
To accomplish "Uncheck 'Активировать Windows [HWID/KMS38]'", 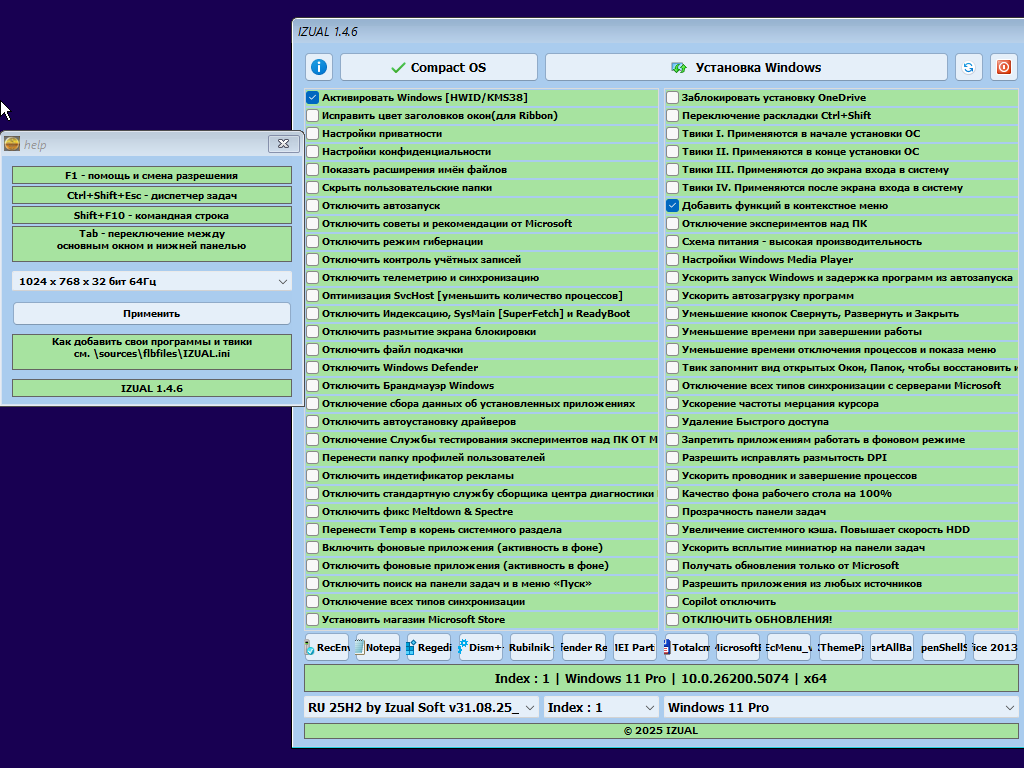I will [x=312, y=97].
